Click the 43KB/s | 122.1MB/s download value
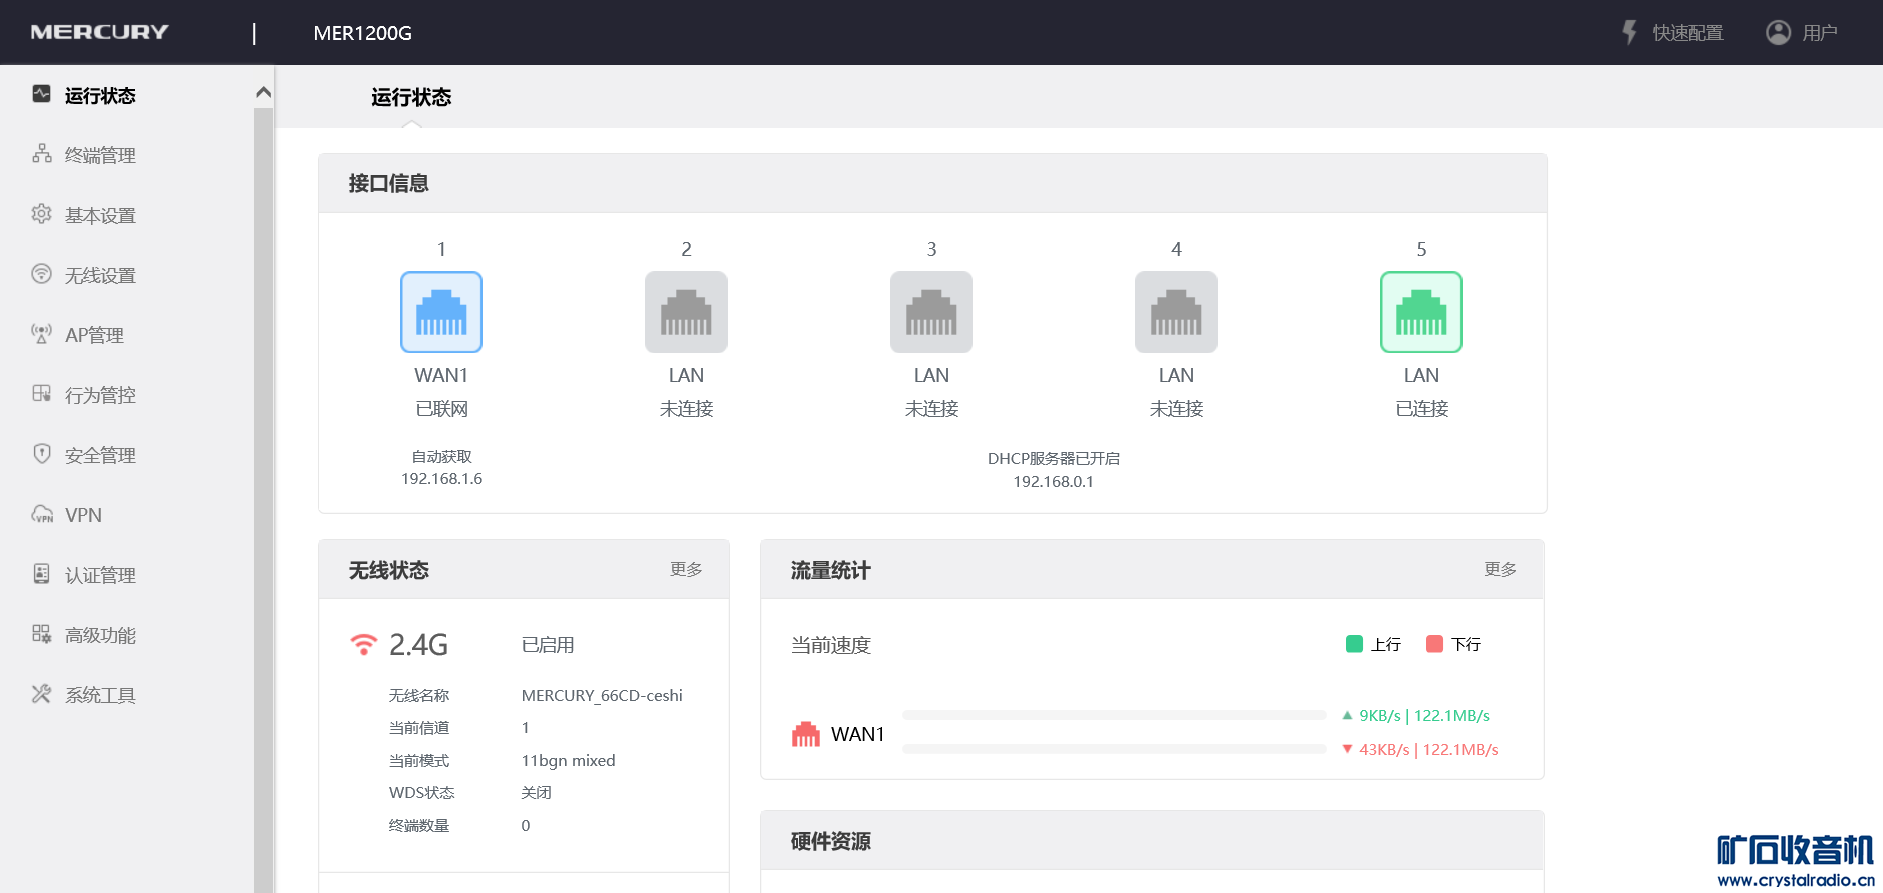Image resolution: width=1883 pixels, height=893 pixels. point(1429,750)
